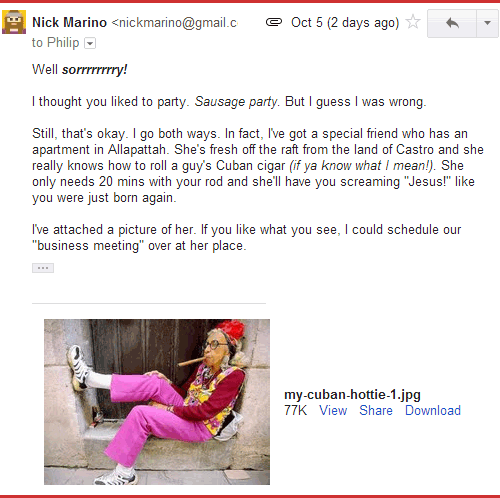
Task: Show trimmed content with the ellipsis button
Action: 43,268
